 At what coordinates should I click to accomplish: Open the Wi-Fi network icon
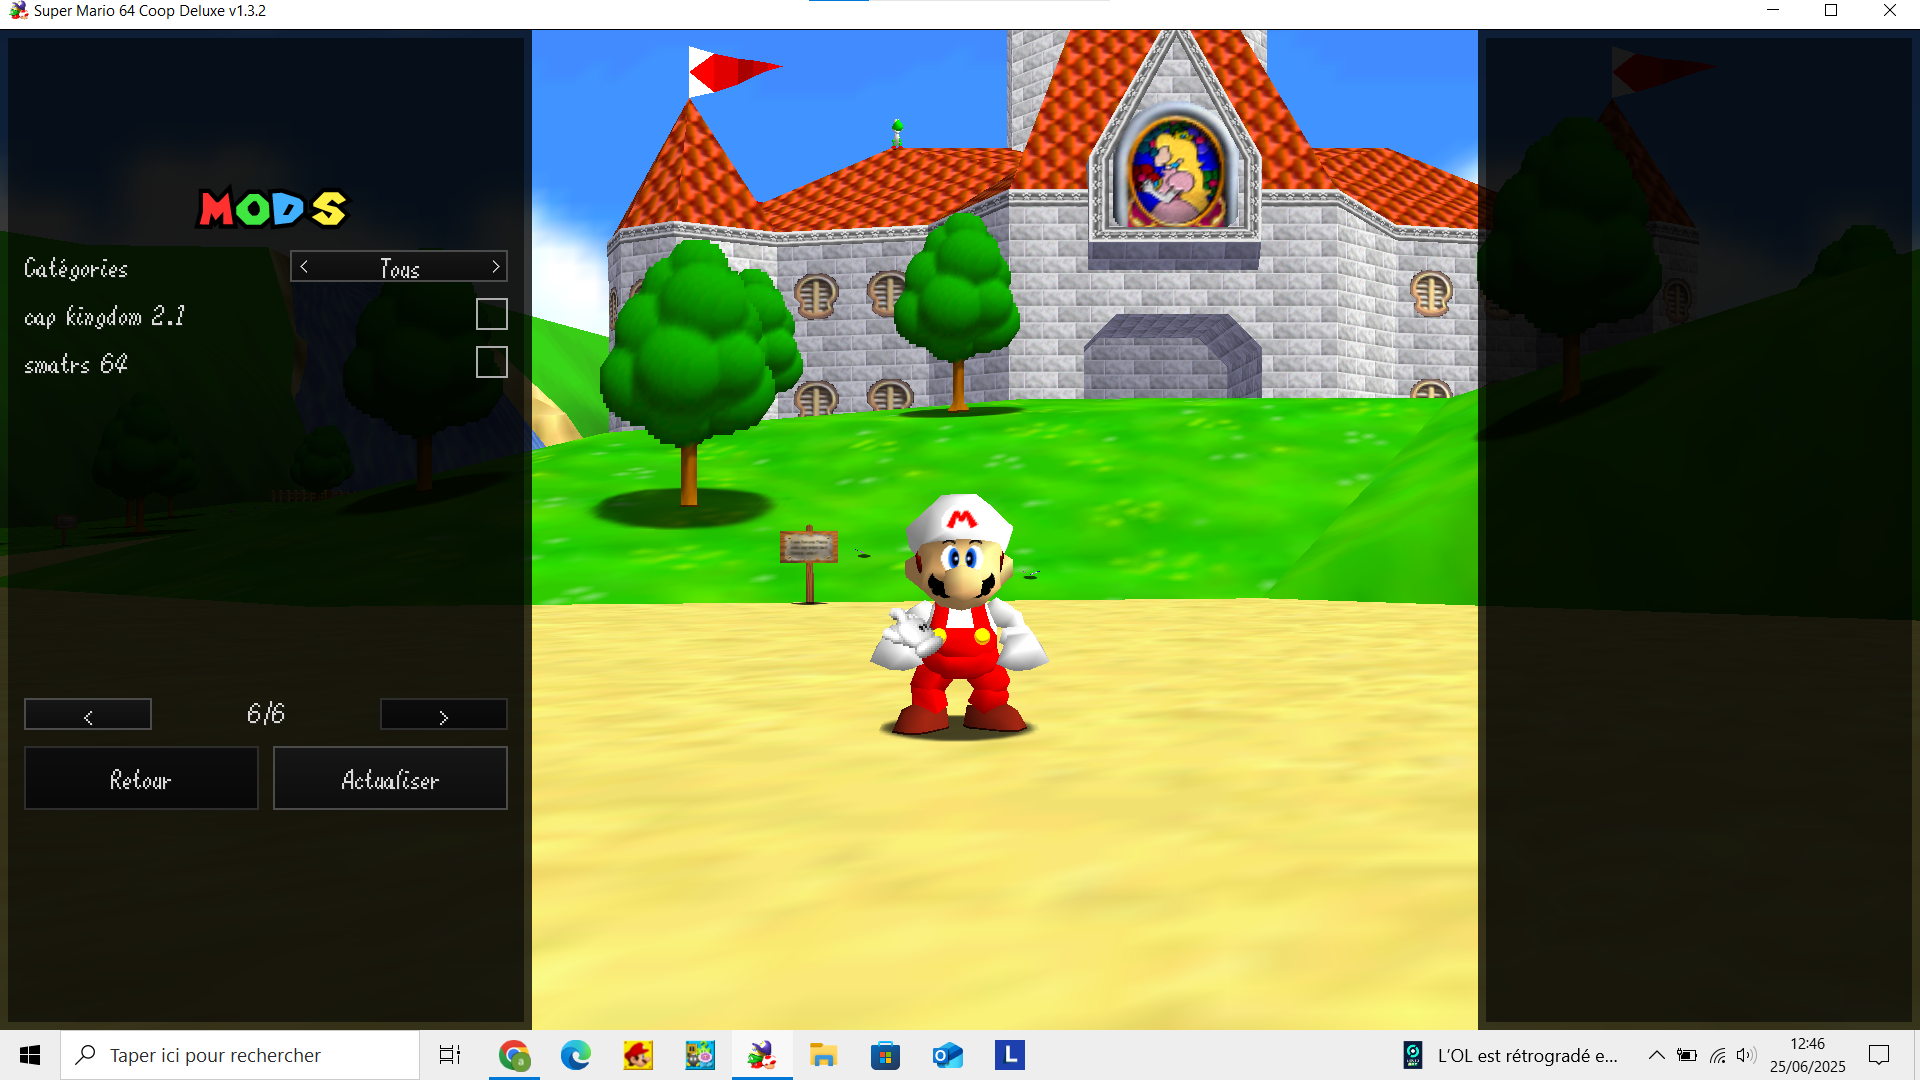point(1718,1055)
